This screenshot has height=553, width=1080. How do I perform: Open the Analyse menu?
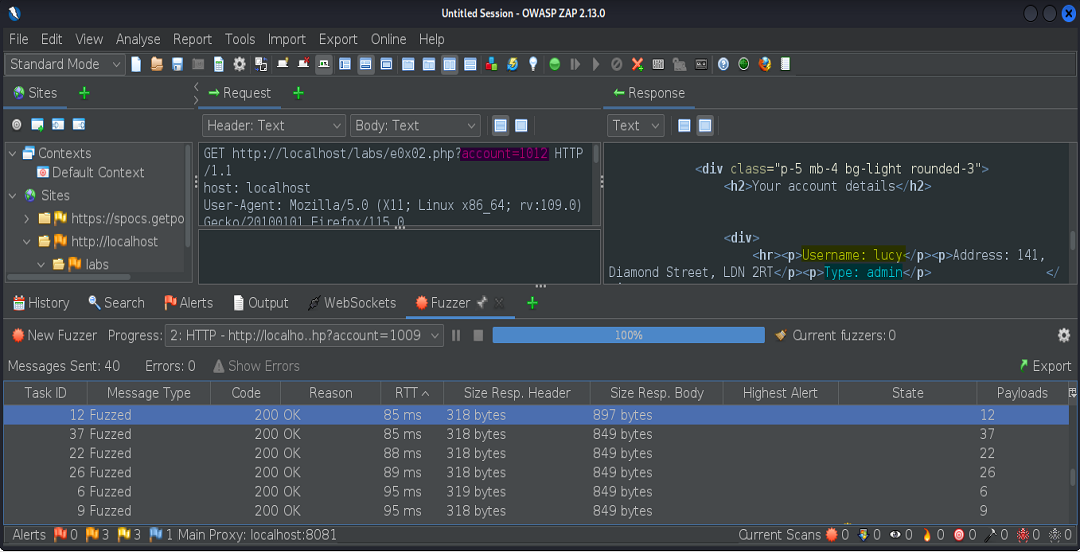[138, 39]
